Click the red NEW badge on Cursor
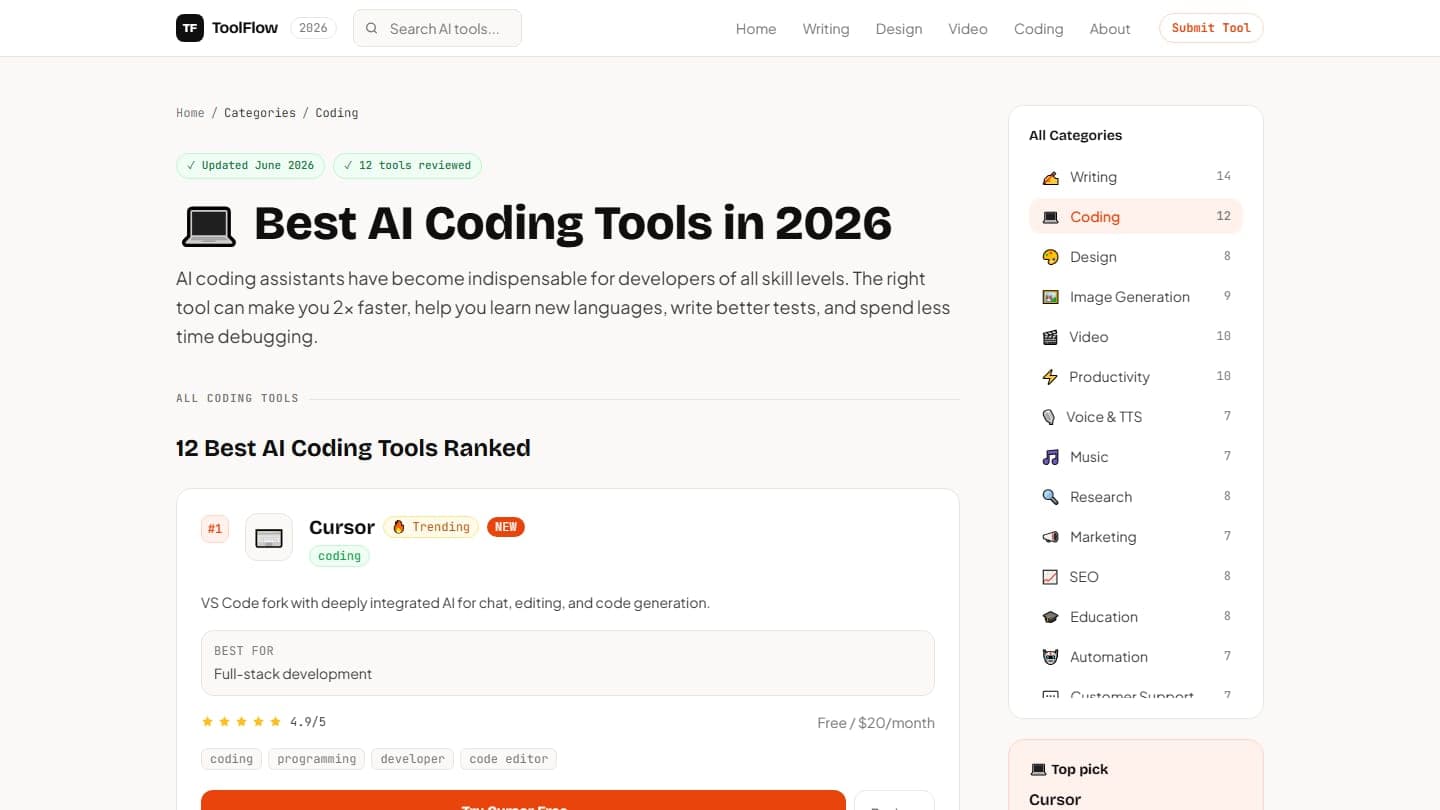 tap(506, 527)
